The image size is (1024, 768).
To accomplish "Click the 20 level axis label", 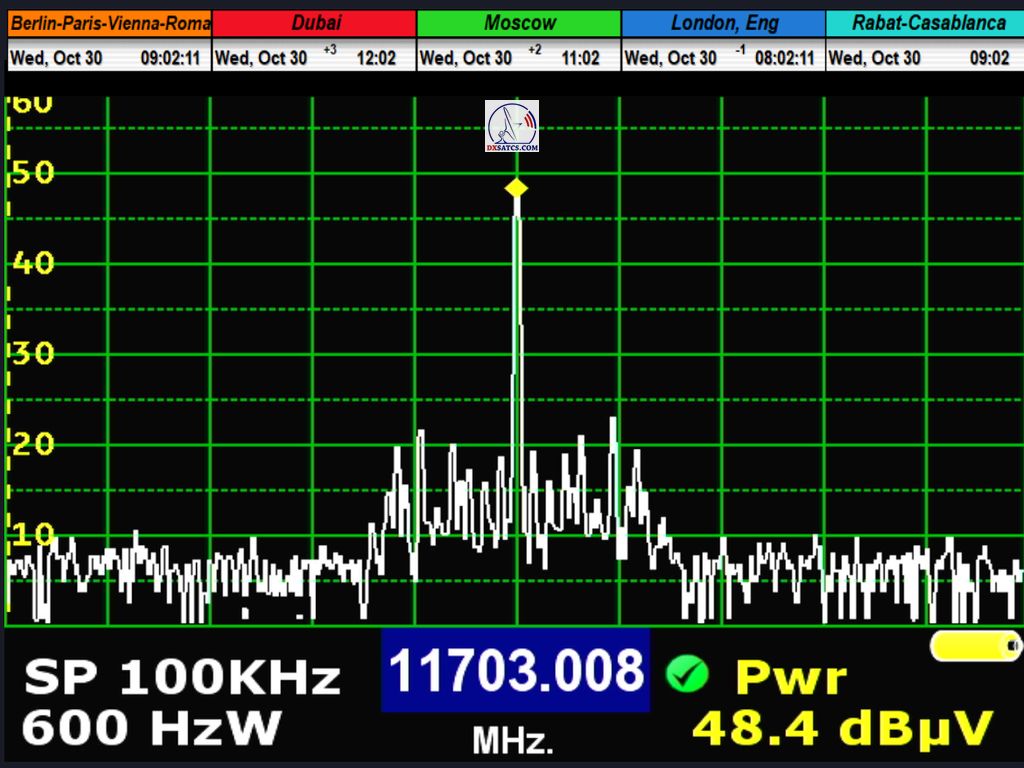I will 33,444.
